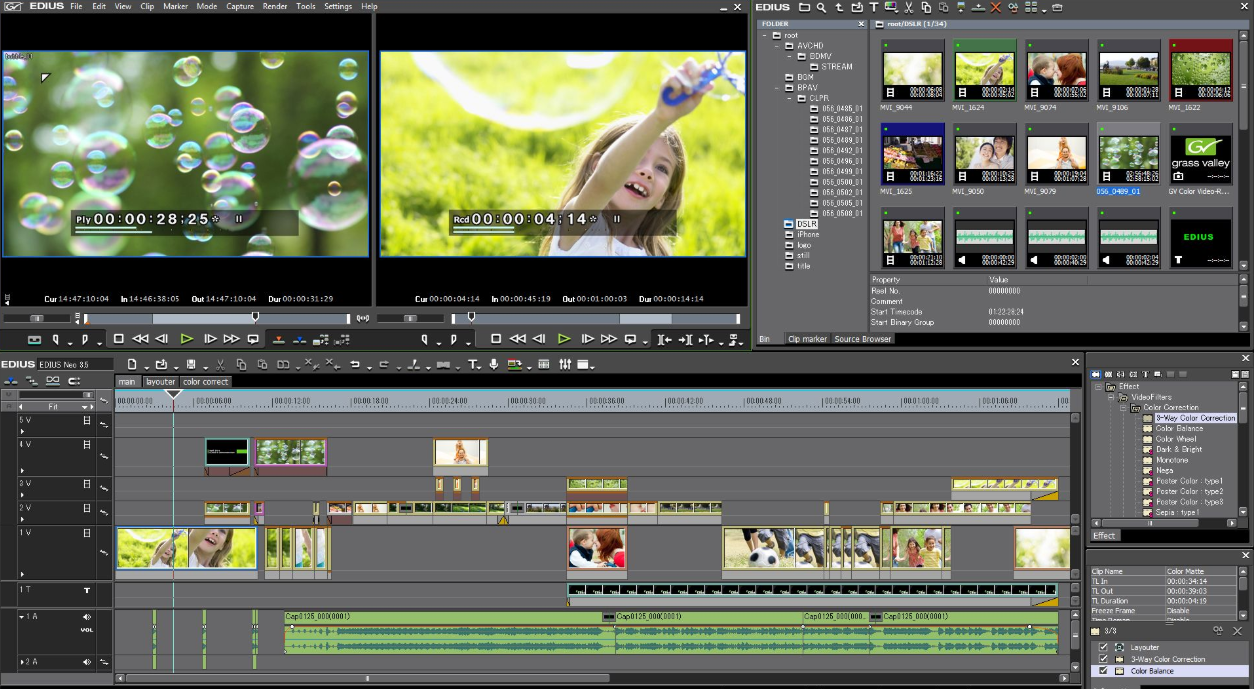The width and height of the screenshot is (1254, 689).
Task: Switch to the Source Browser tab
Action: coord(863,339)
